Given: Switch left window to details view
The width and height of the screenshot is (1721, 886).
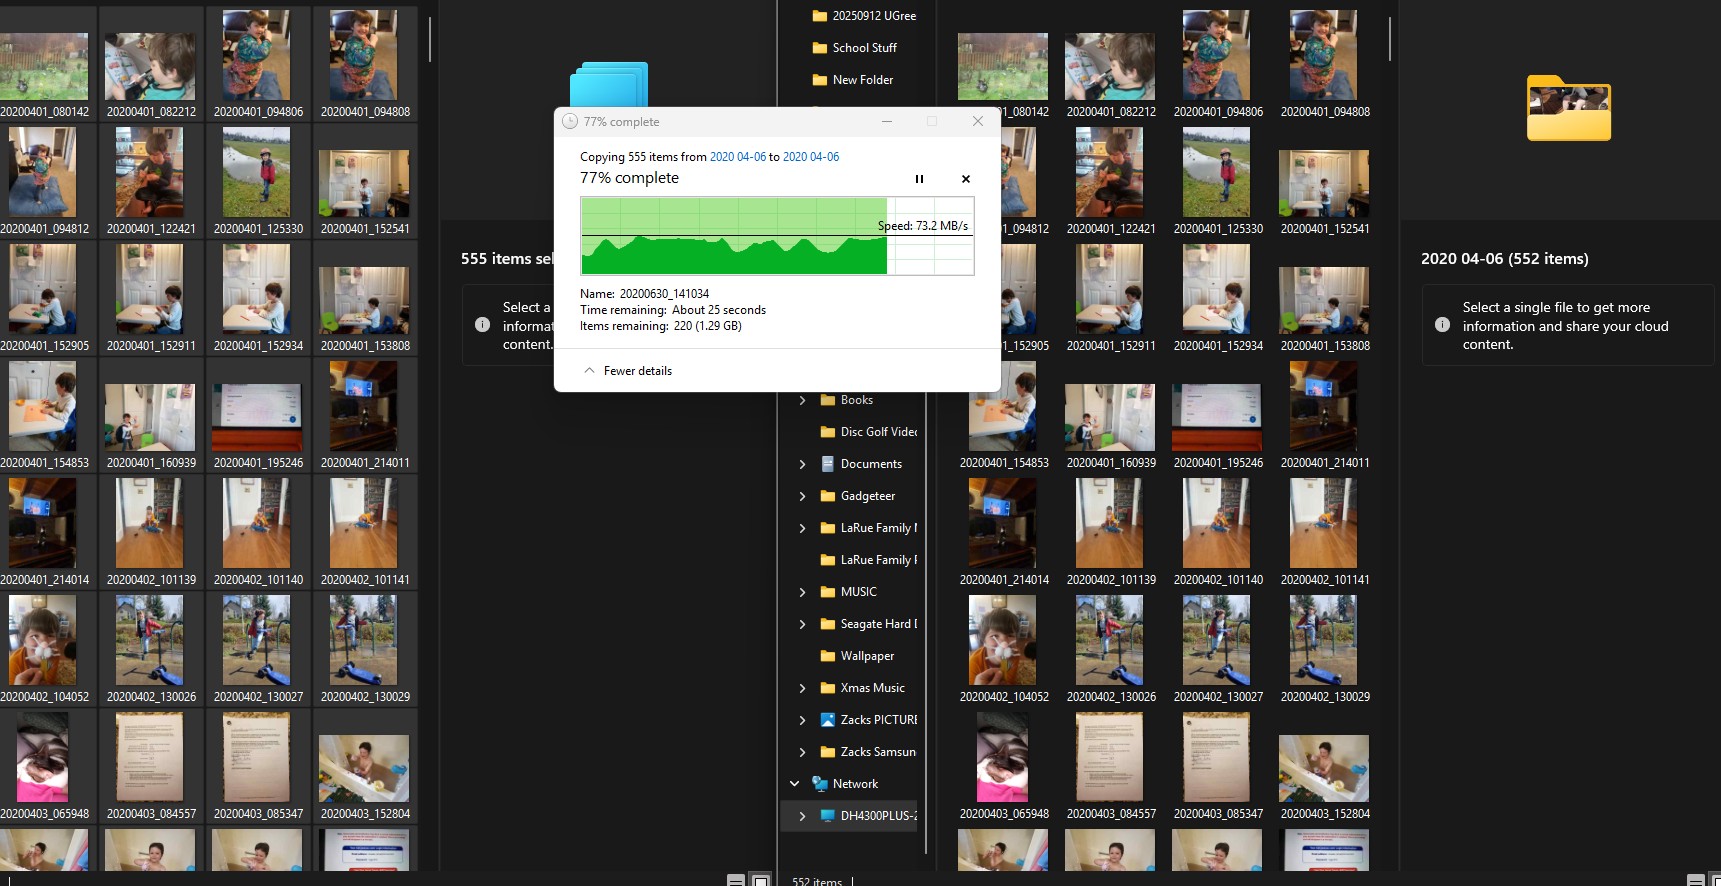Looking at the screenshot, I should [x=735, y=880].
